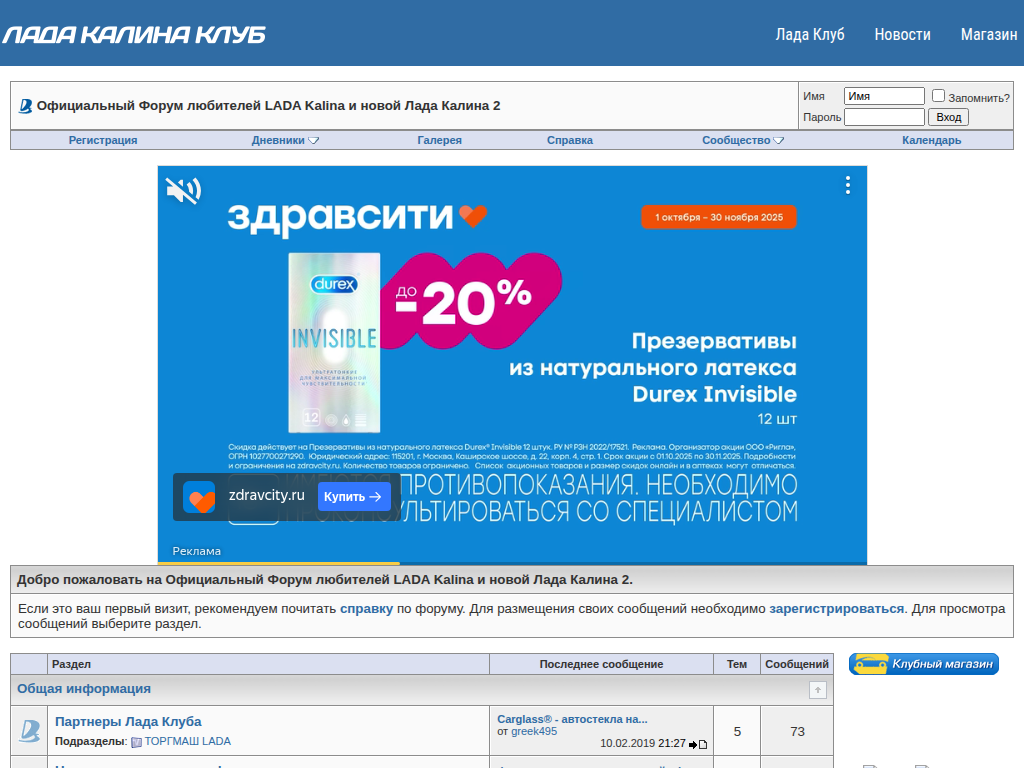Viewport: 1024px width, 768px height.
Task: Open the Клубный магазин car banner
Action: coord(923,664)
